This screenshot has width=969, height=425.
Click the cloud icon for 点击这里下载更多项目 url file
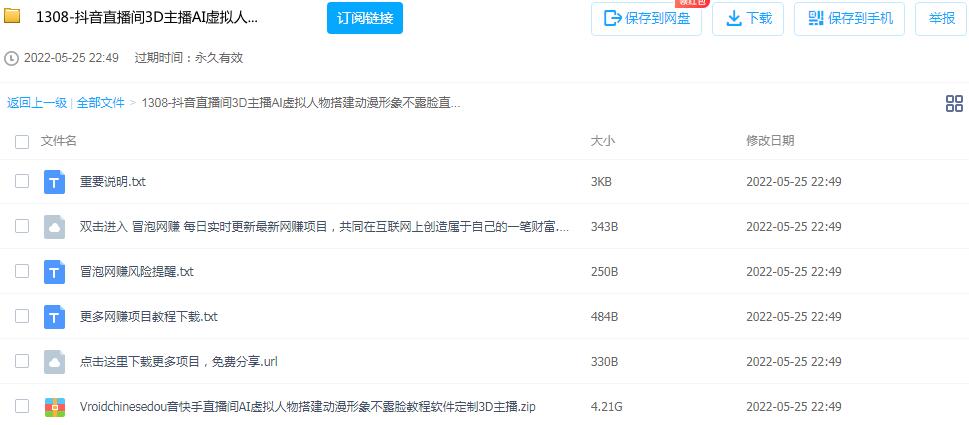54,361
